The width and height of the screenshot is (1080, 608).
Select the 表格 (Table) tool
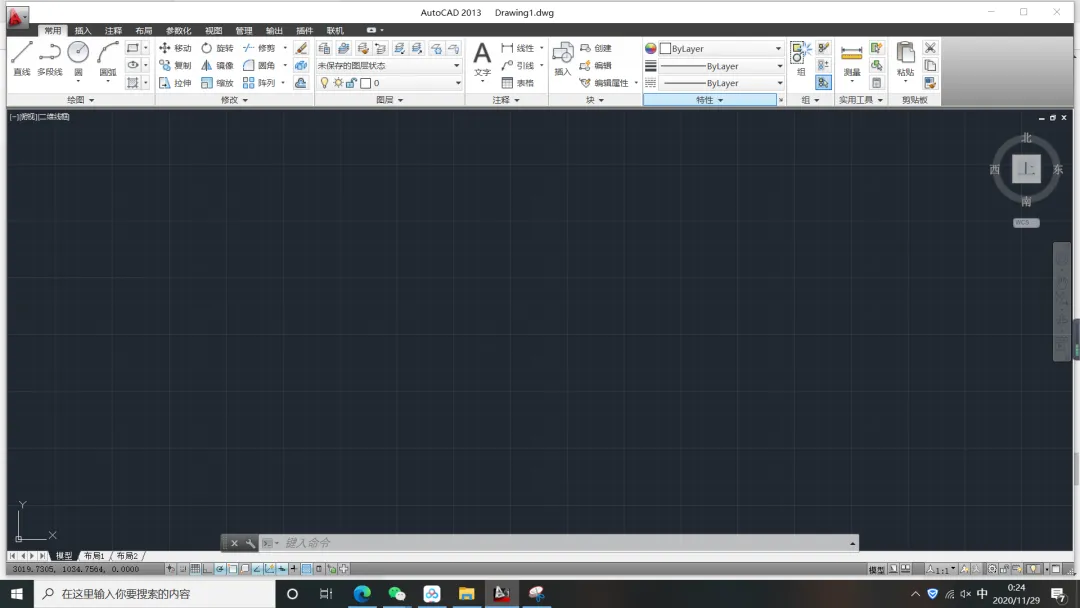point(517,83)
